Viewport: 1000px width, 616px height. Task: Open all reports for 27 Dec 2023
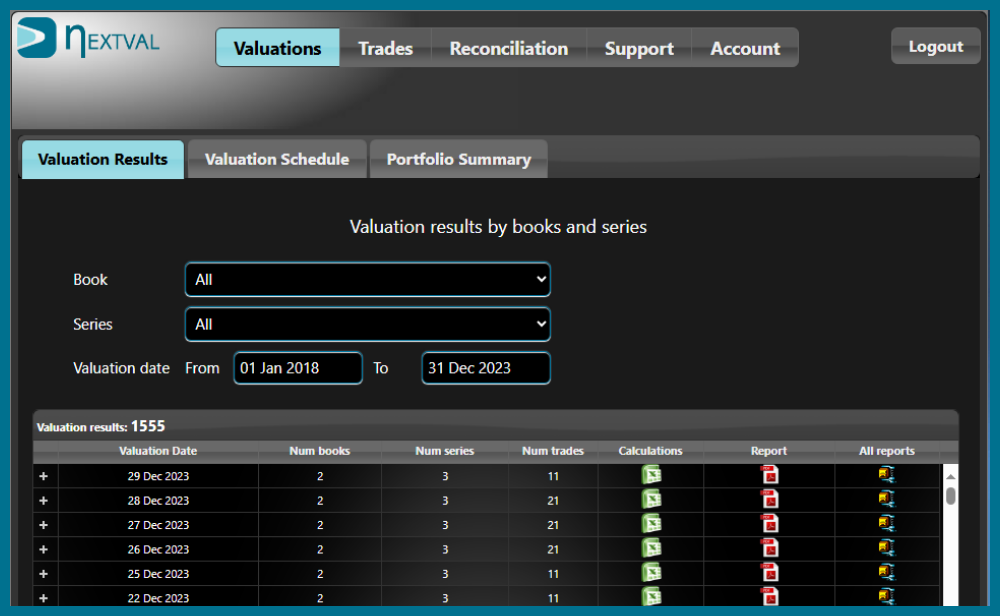[x=887, y=524]
